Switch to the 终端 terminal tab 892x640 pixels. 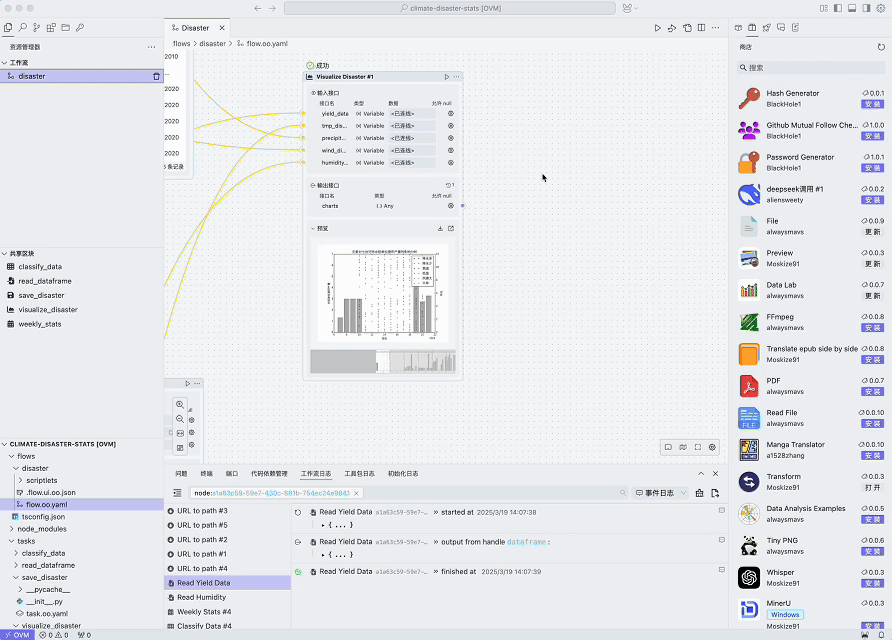(x=206, y=473)
